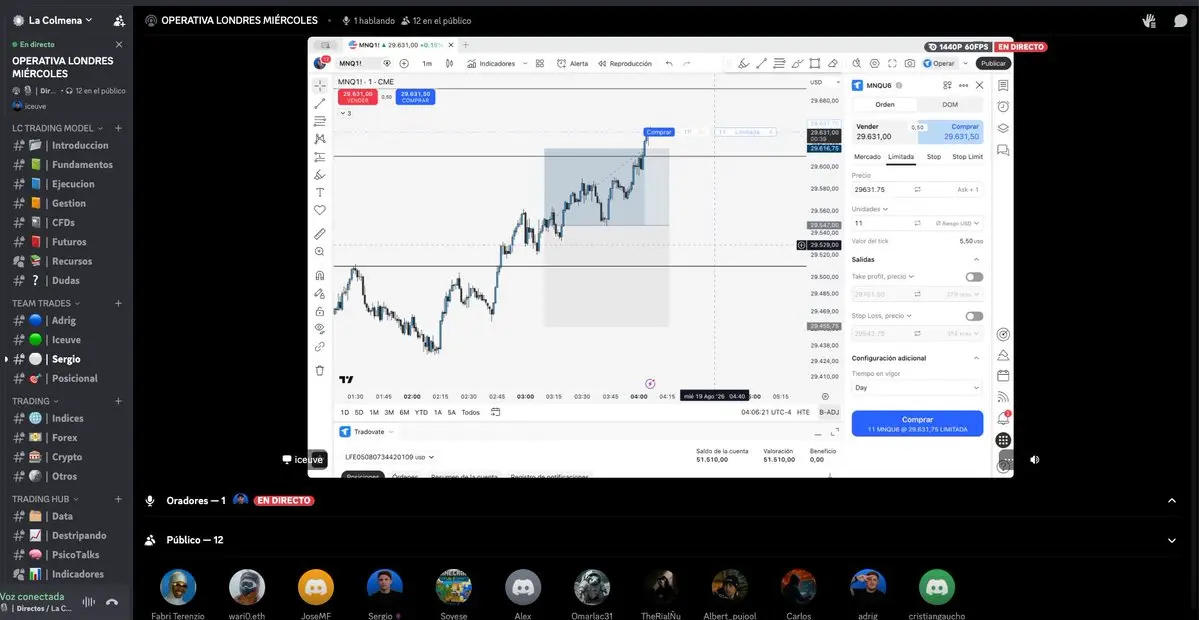Invite people to La Colmena server icon

(x=119, y=21)
